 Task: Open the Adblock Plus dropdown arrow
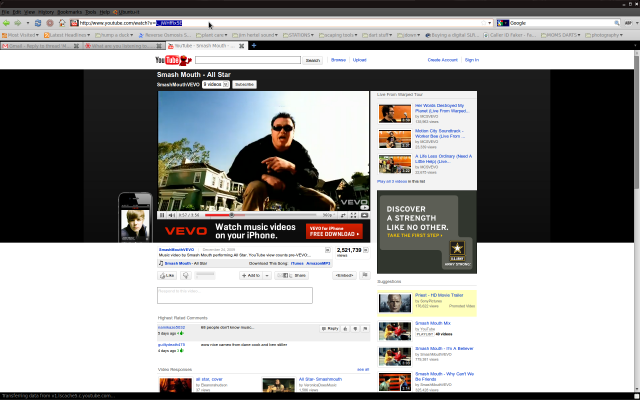tap(635, 23)
